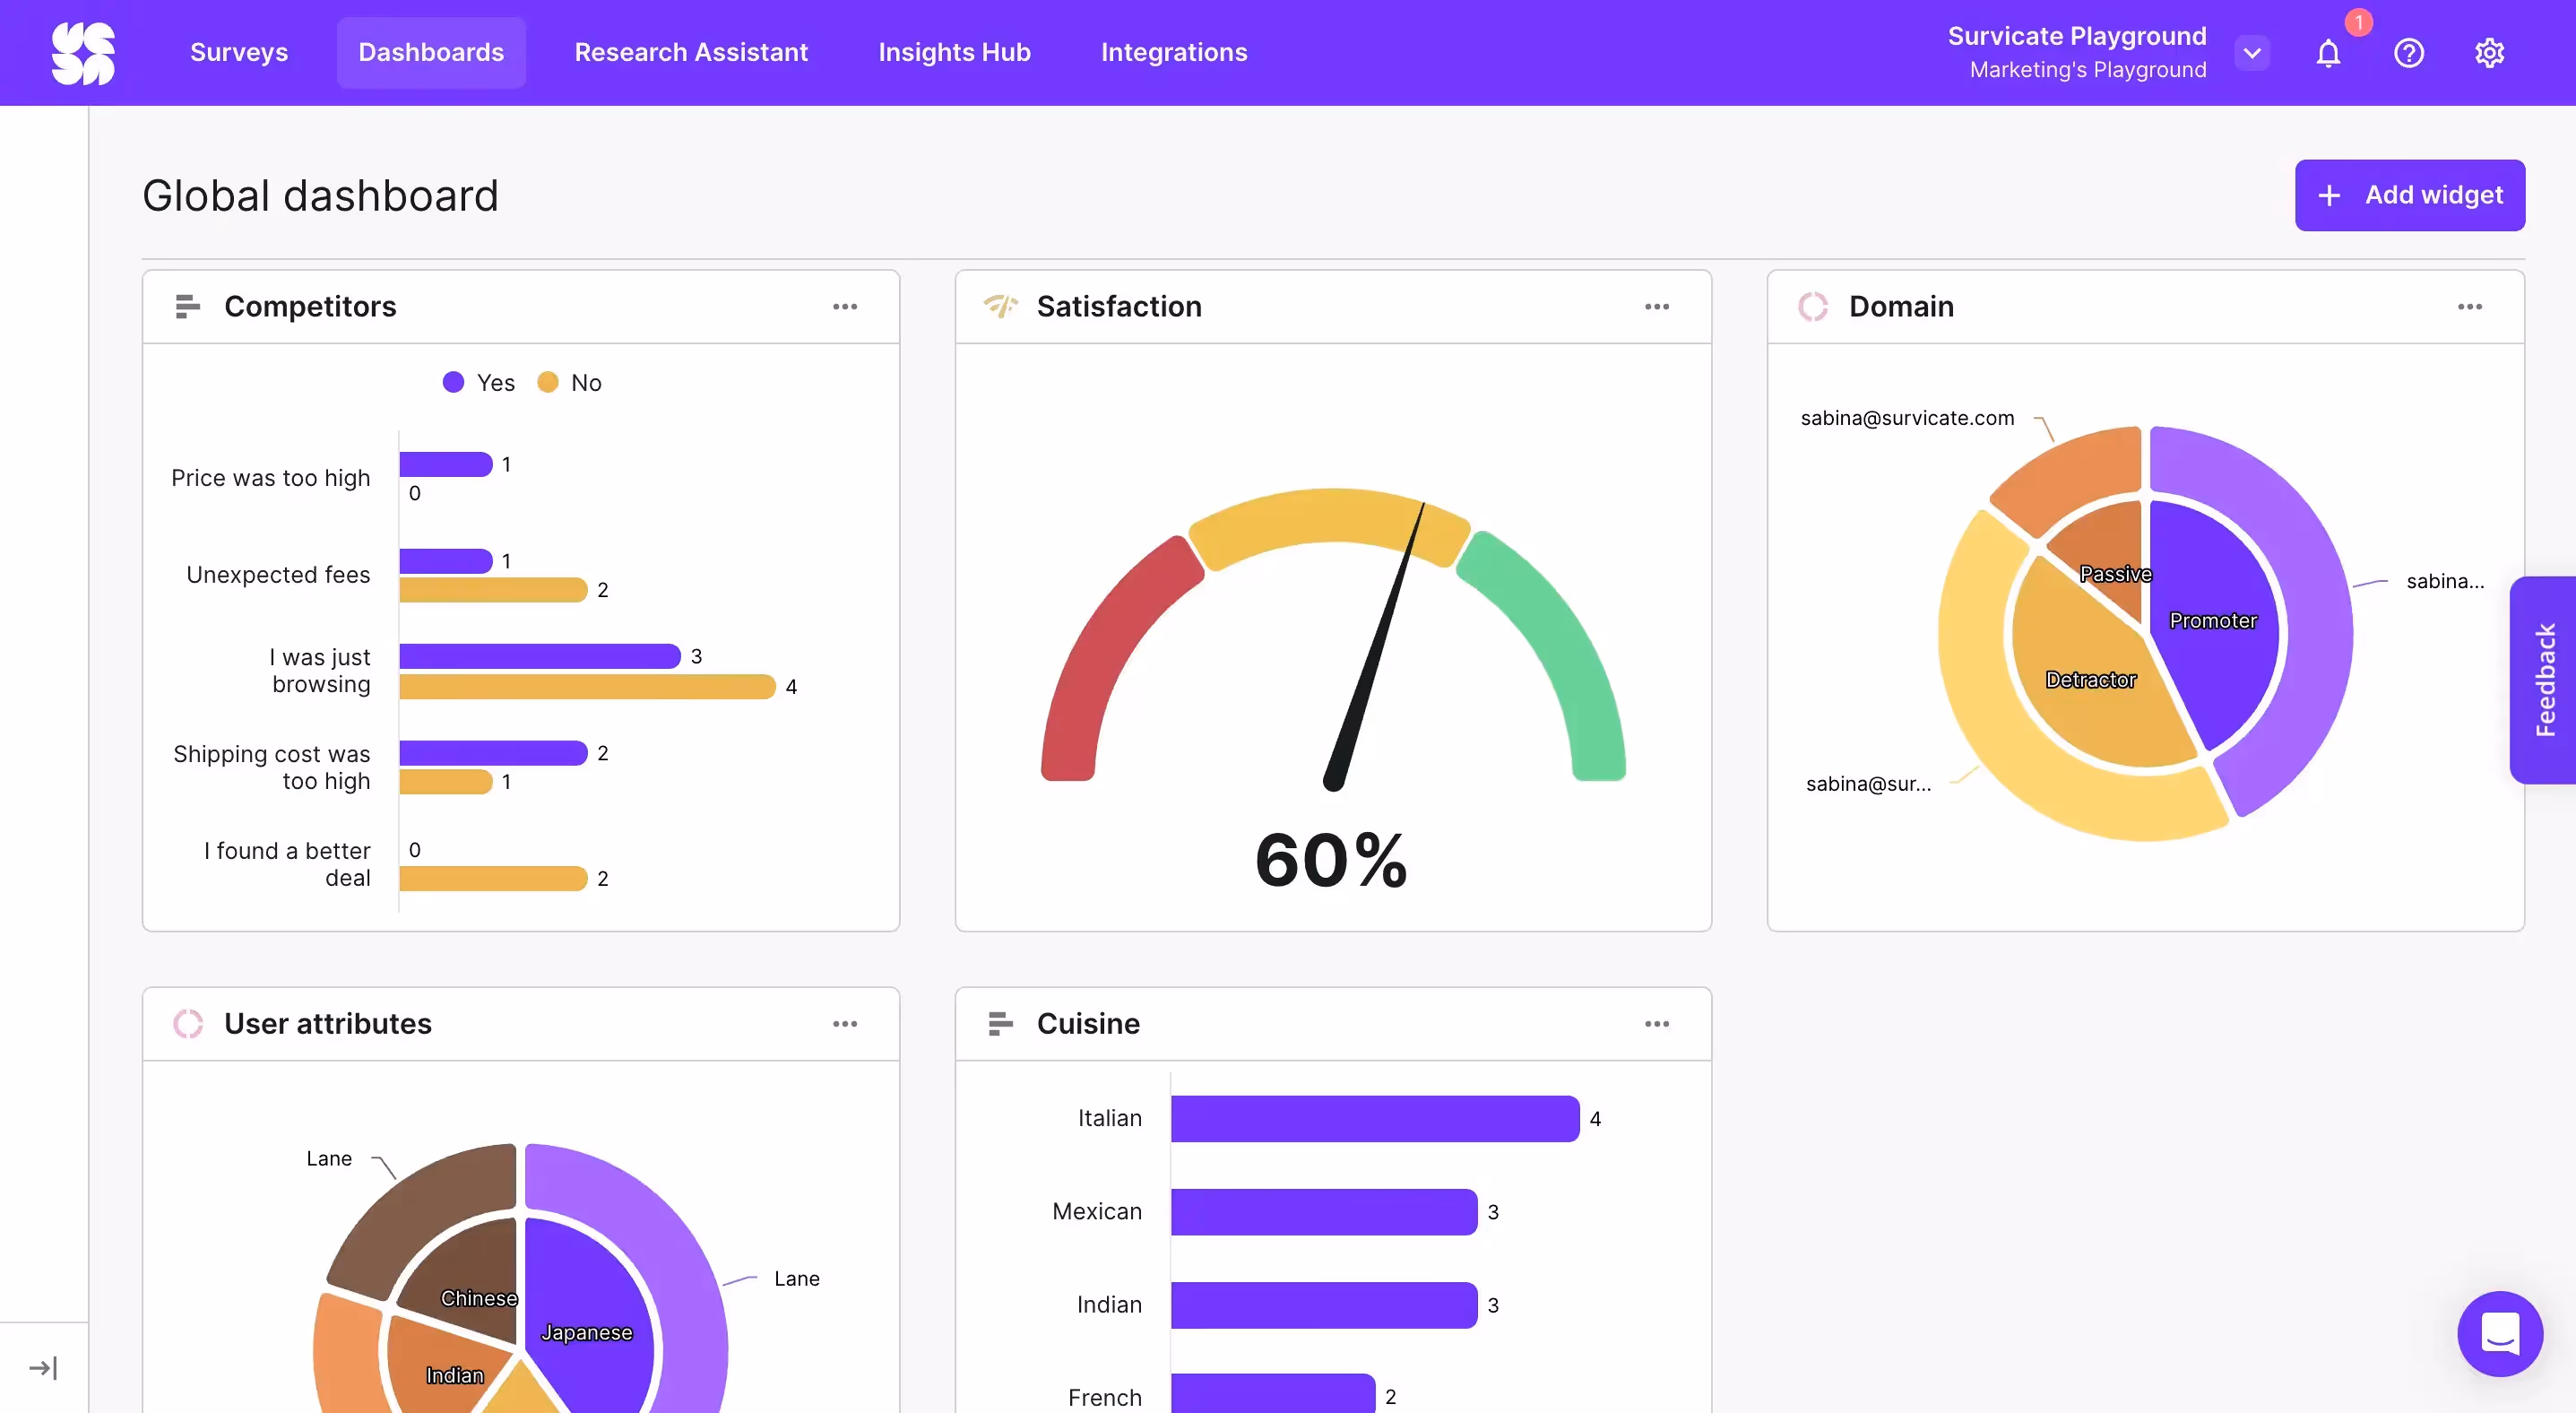Open the help question mark icon
This screenshot has width=2576, height=1413.
point(2408,53)
